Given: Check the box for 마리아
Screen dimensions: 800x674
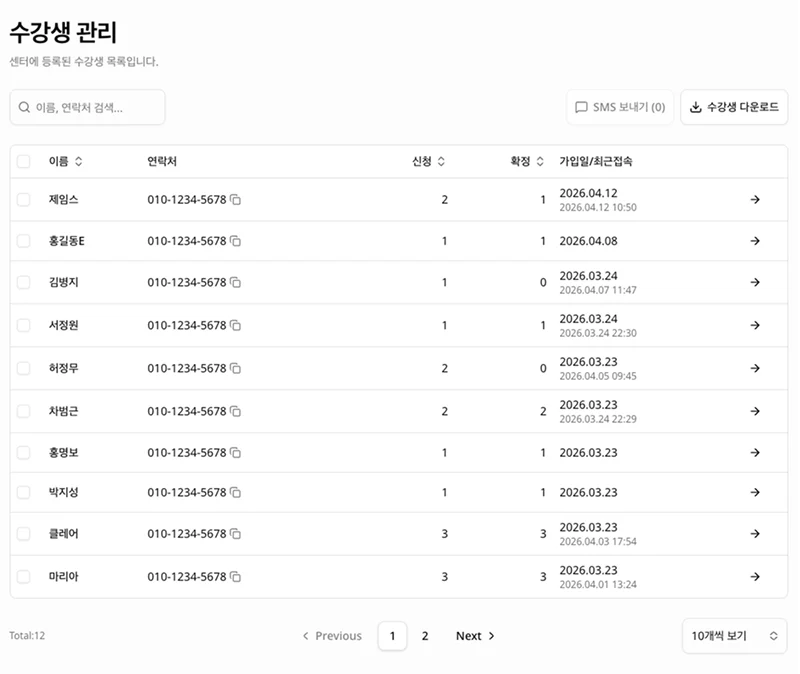Looking at the screenshot, I should [x=23, y=577].
